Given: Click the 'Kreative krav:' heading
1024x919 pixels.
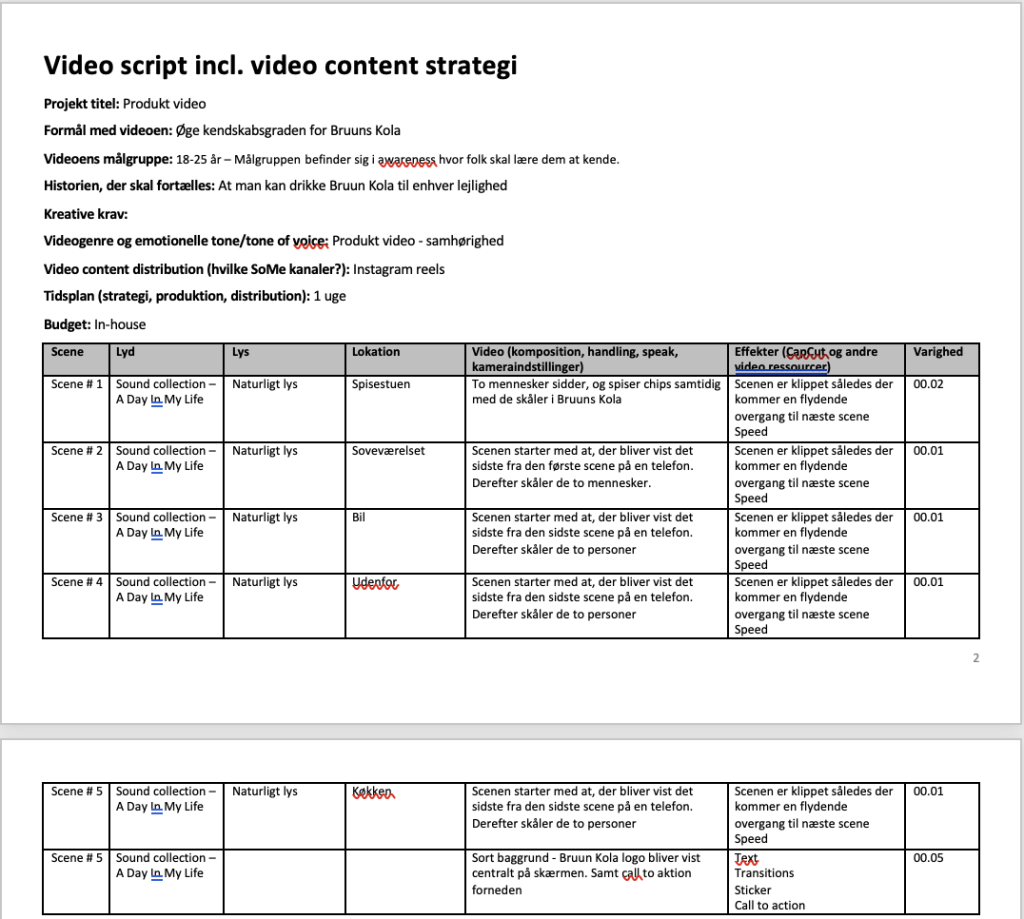Looking at the screenshot, I should (x=86, y=214).
